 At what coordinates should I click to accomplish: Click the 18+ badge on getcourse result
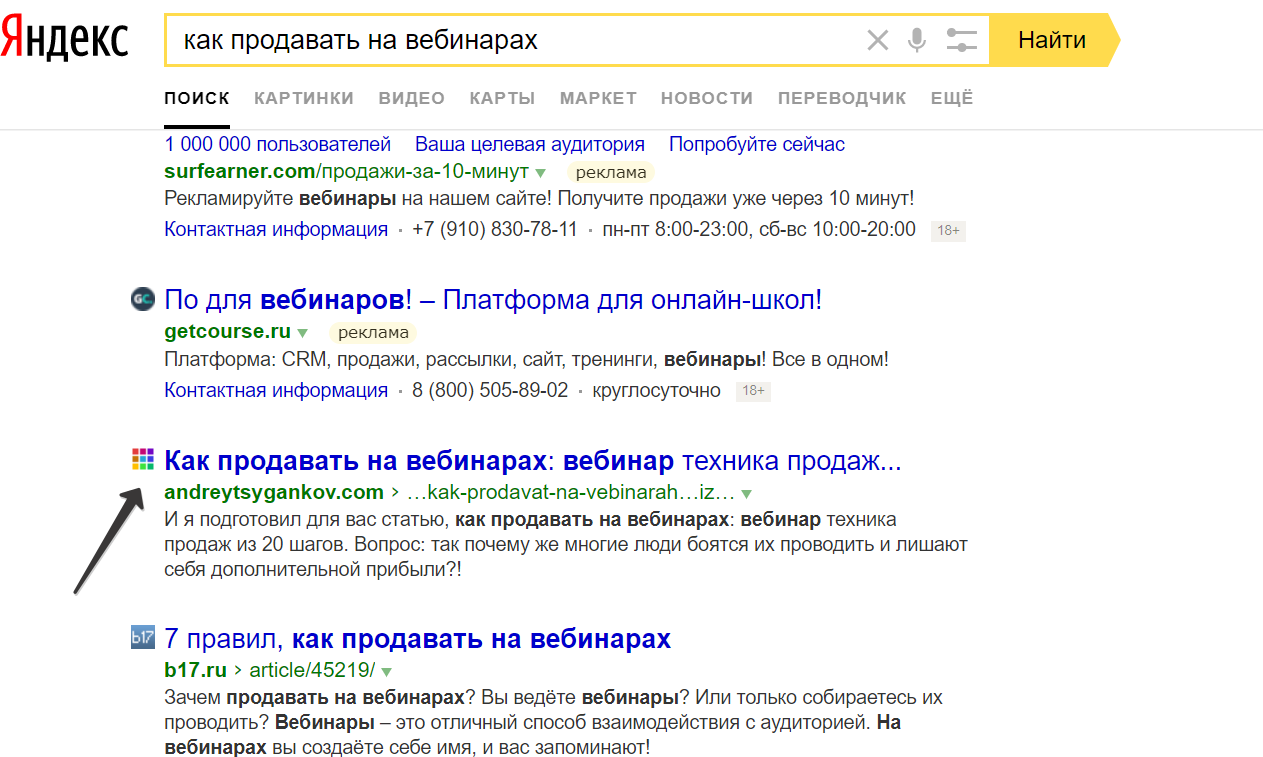pyautogui.click(x=753, y=392)
